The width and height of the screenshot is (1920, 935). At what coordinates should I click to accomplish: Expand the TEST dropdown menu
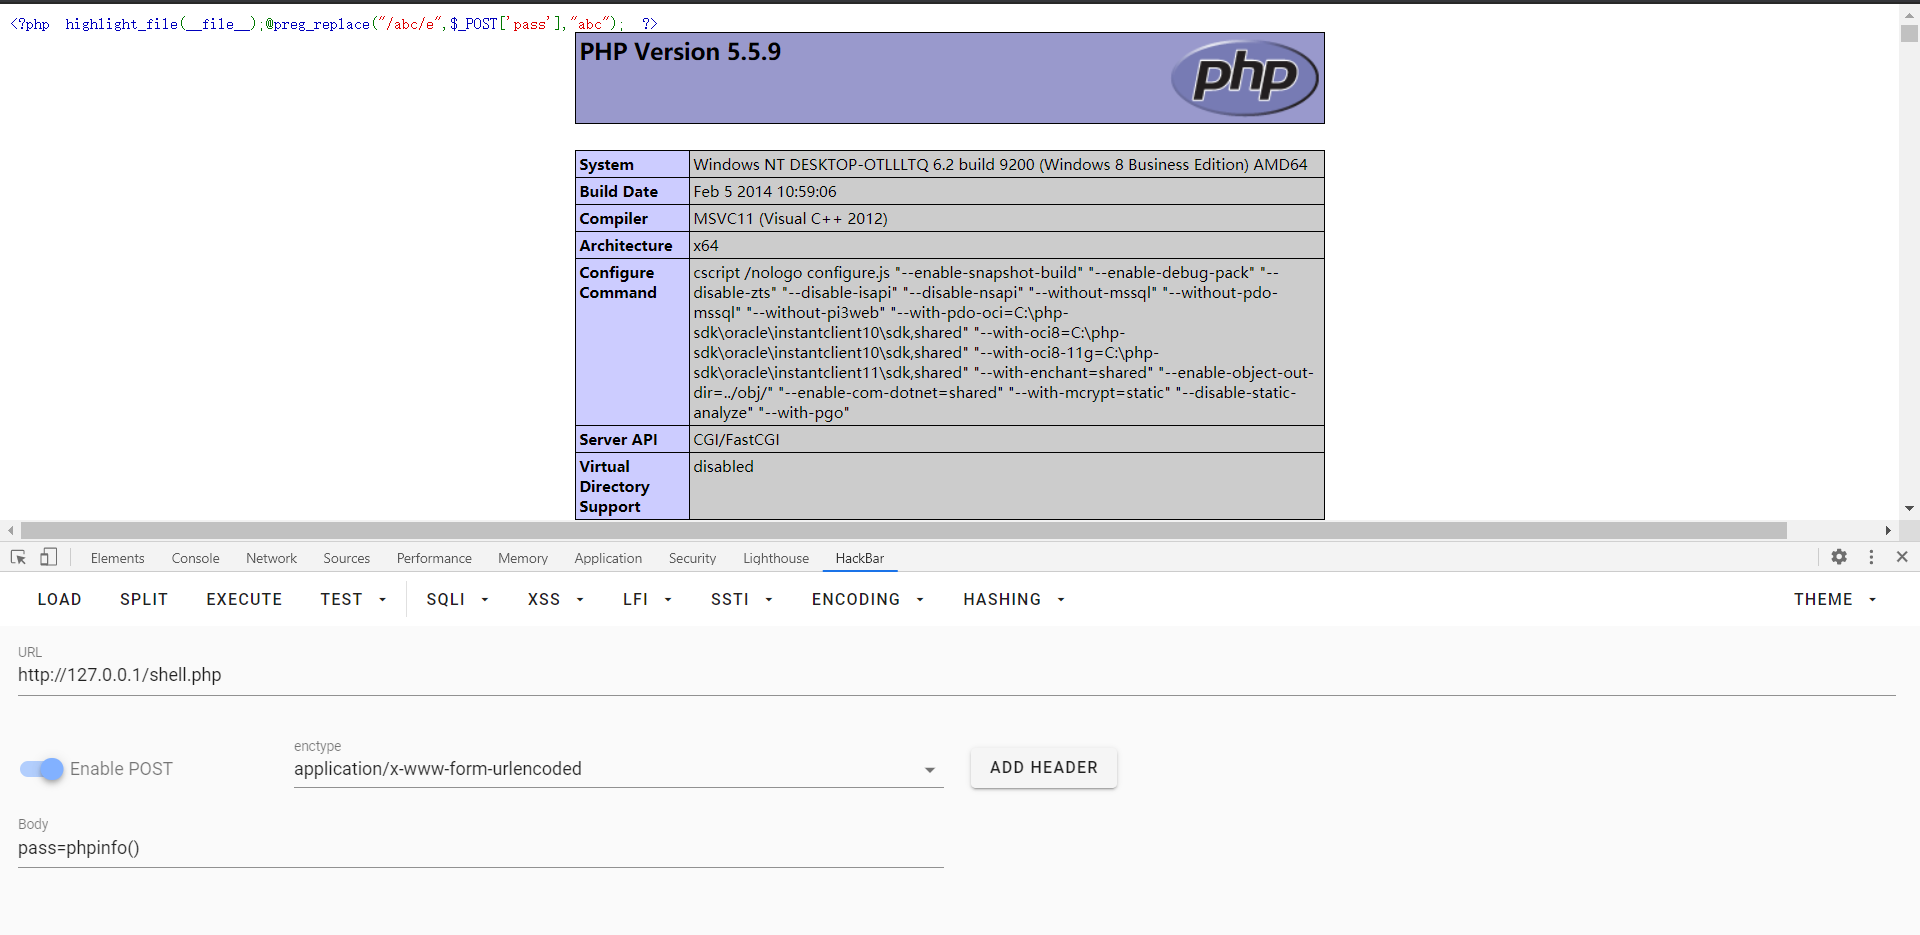pyautogui.click(x=353, y=599)
